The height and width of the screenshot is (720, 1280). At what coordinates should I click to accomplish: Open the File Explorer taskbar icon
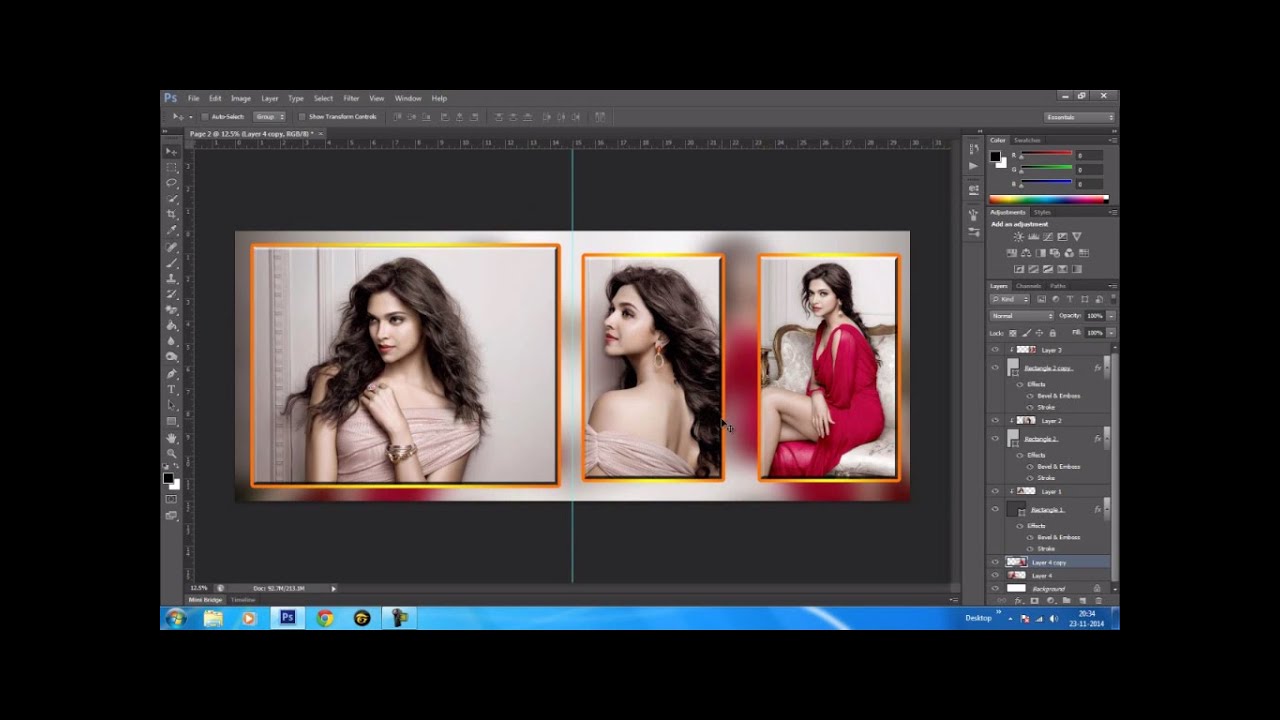(x=213, y=618)
